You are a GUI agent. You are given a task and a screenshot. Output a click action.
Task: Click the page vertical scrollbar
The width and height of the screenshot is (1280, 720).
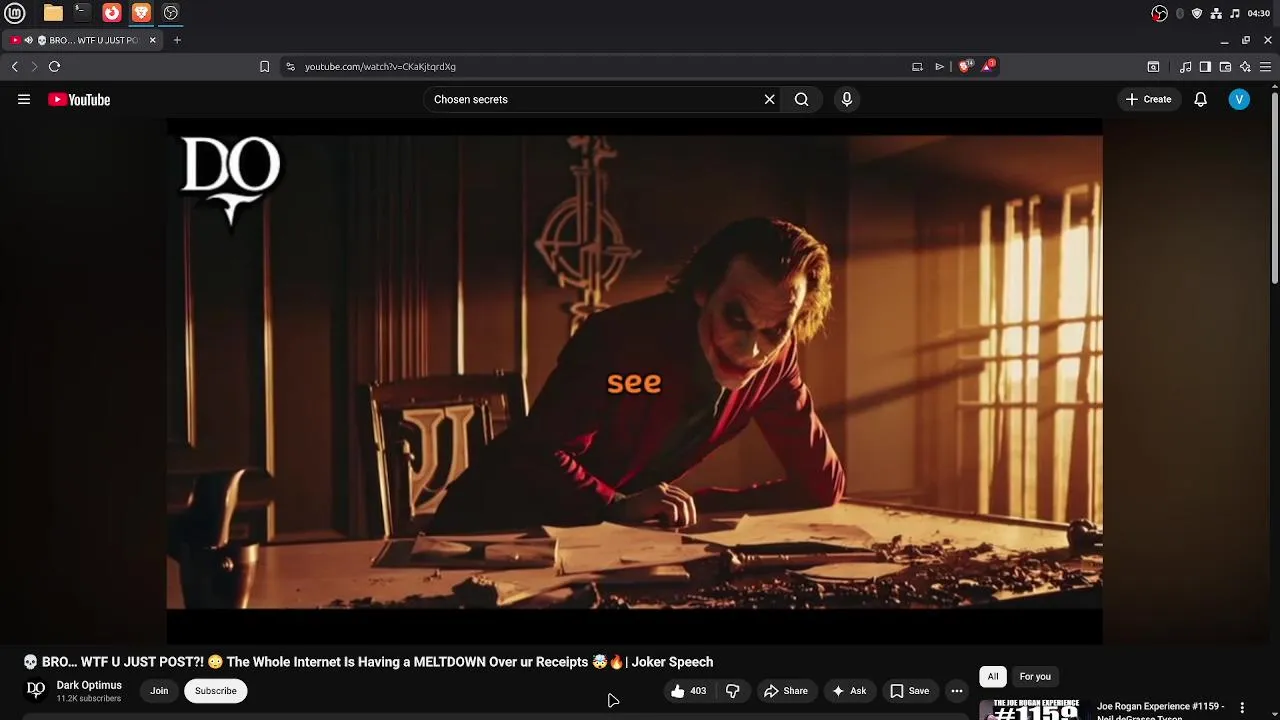coord(1275,188)
